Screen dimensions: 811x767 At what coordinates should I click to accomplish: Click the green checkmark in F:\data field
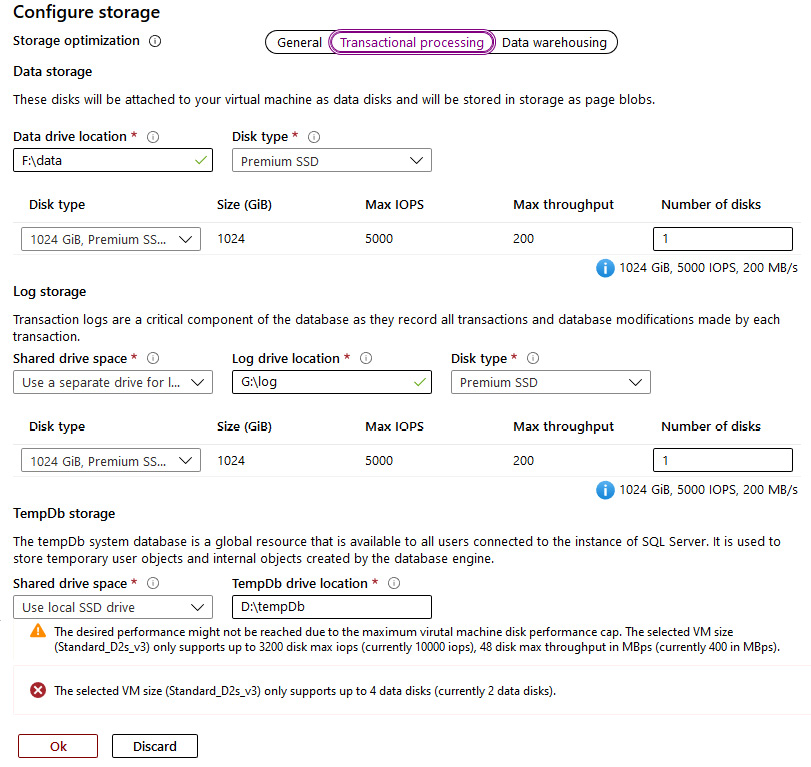[x=201, y=160]
